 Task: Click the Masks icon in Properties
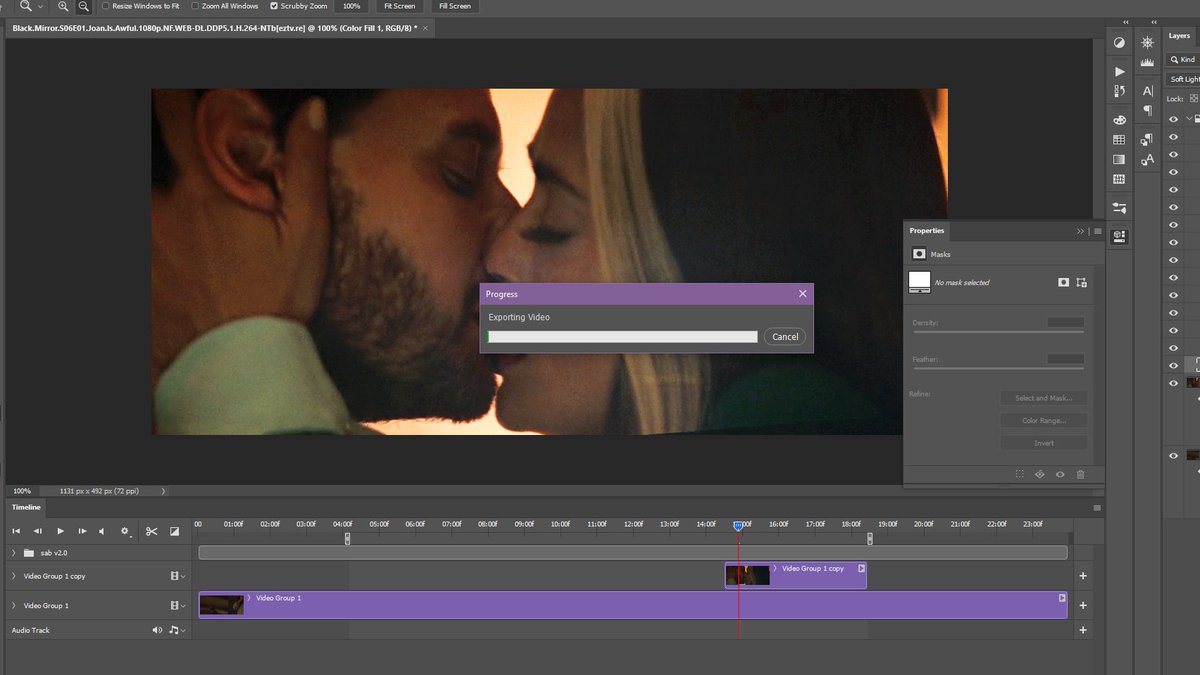(x=919, y=254)
